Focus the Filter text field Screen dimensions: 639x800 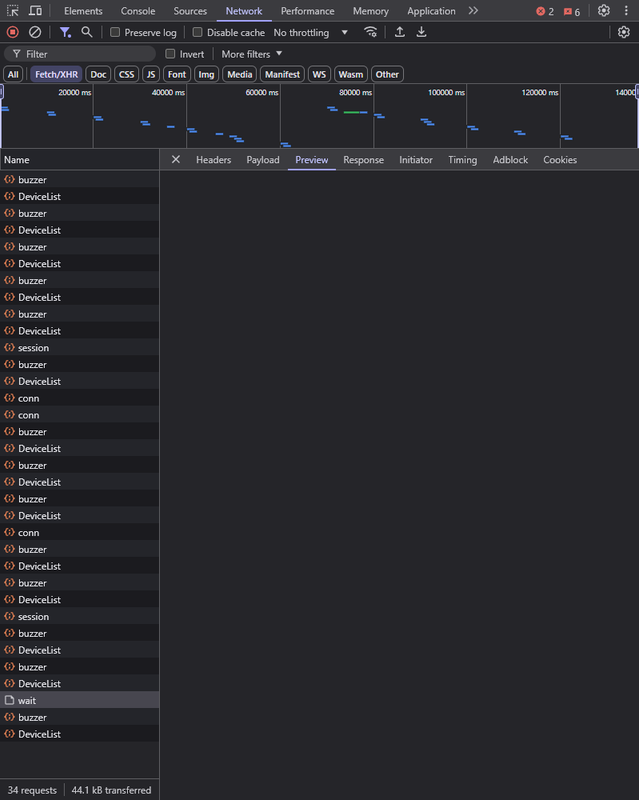80,54
